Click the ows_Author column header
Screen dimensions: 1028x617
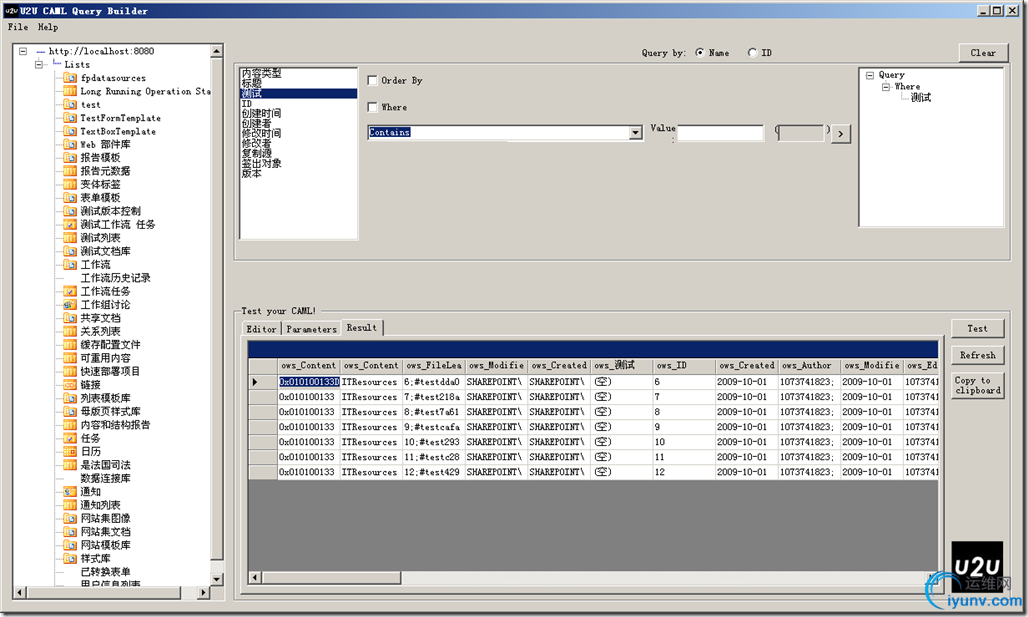tap(809, 365)
